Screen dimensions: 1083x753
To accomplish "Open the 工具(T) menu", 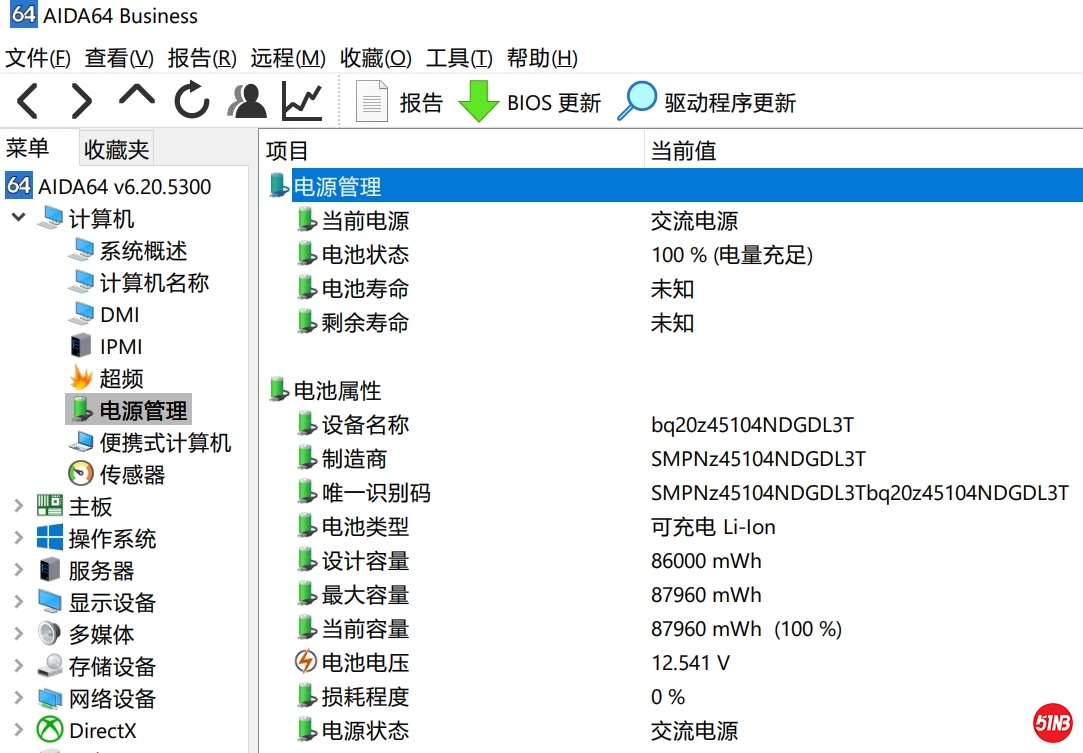I will tap(459, 58).
